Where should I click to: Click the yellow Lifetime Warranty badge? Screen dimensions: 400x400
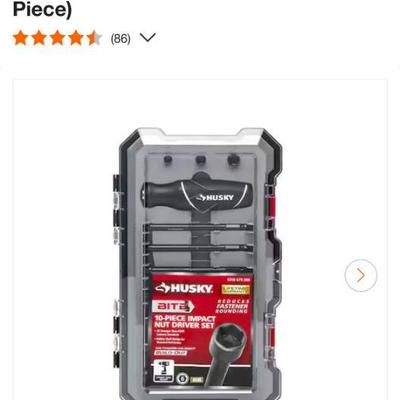[x=236, y=289]
